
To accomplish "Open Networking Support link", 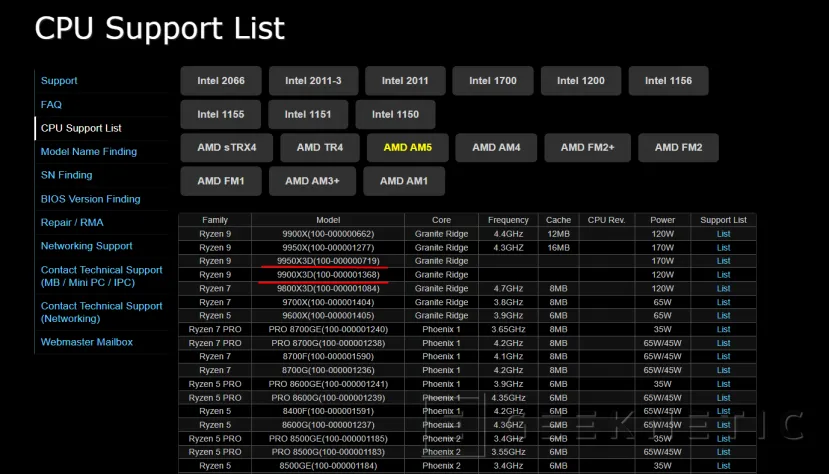I will (87, 246).
